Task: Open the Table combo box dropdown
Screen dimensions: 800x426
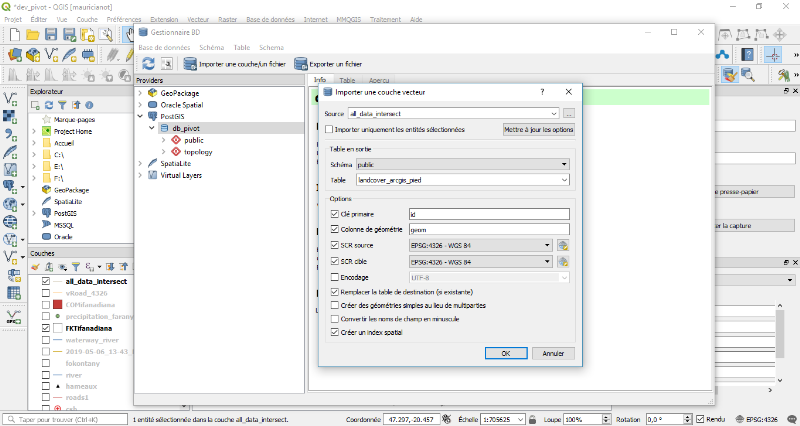Action: [x=565, y=180]
